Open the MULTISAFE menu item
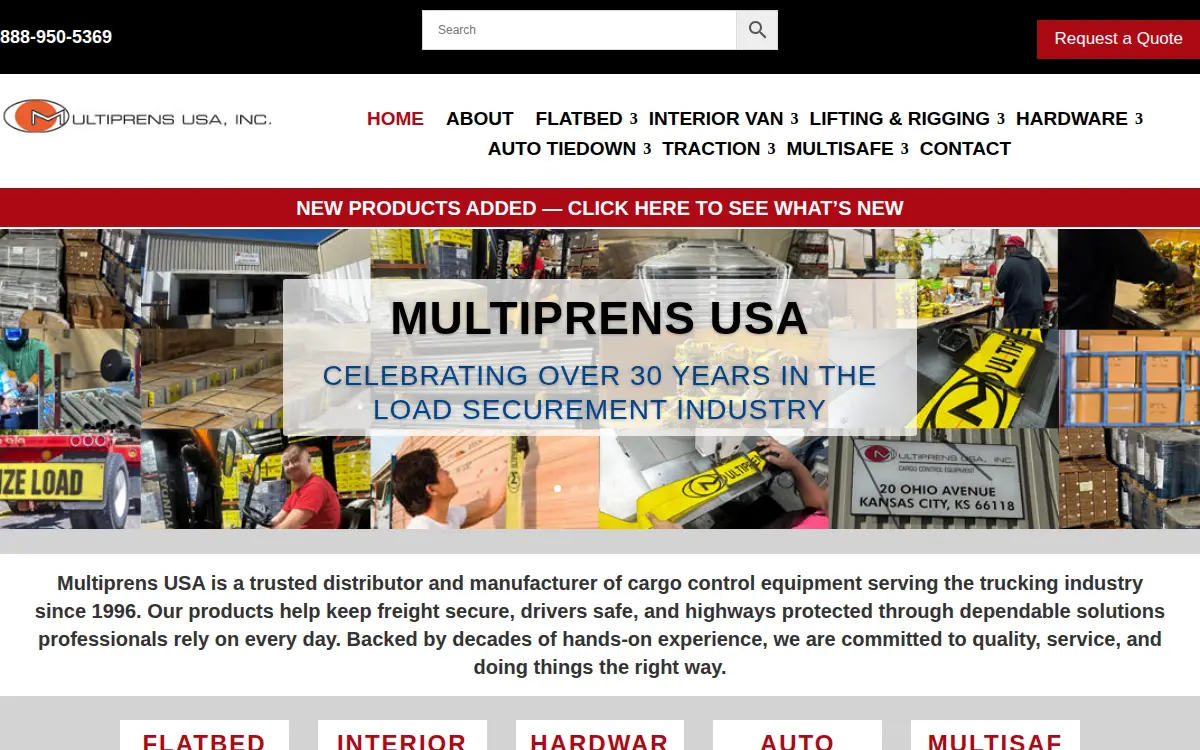 tap(840, 148)
